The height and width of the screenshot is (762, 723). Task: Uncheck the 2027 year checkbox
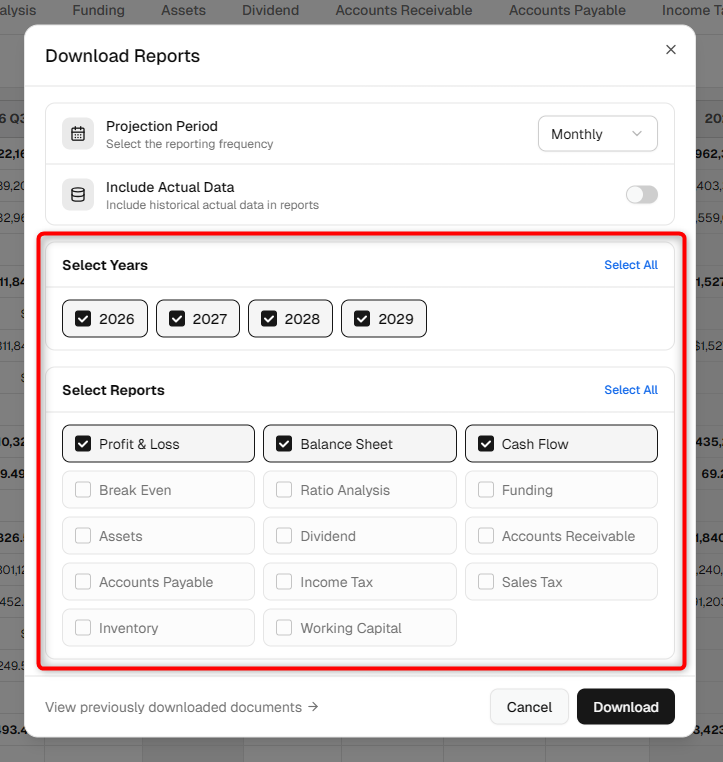coord(177,319)
